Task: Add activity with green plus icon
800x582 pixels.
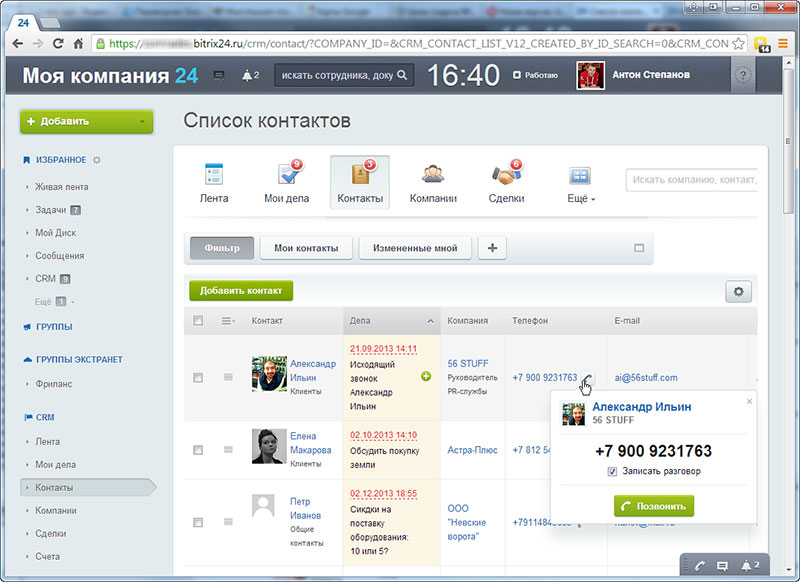Action: (x=426, y=376)
